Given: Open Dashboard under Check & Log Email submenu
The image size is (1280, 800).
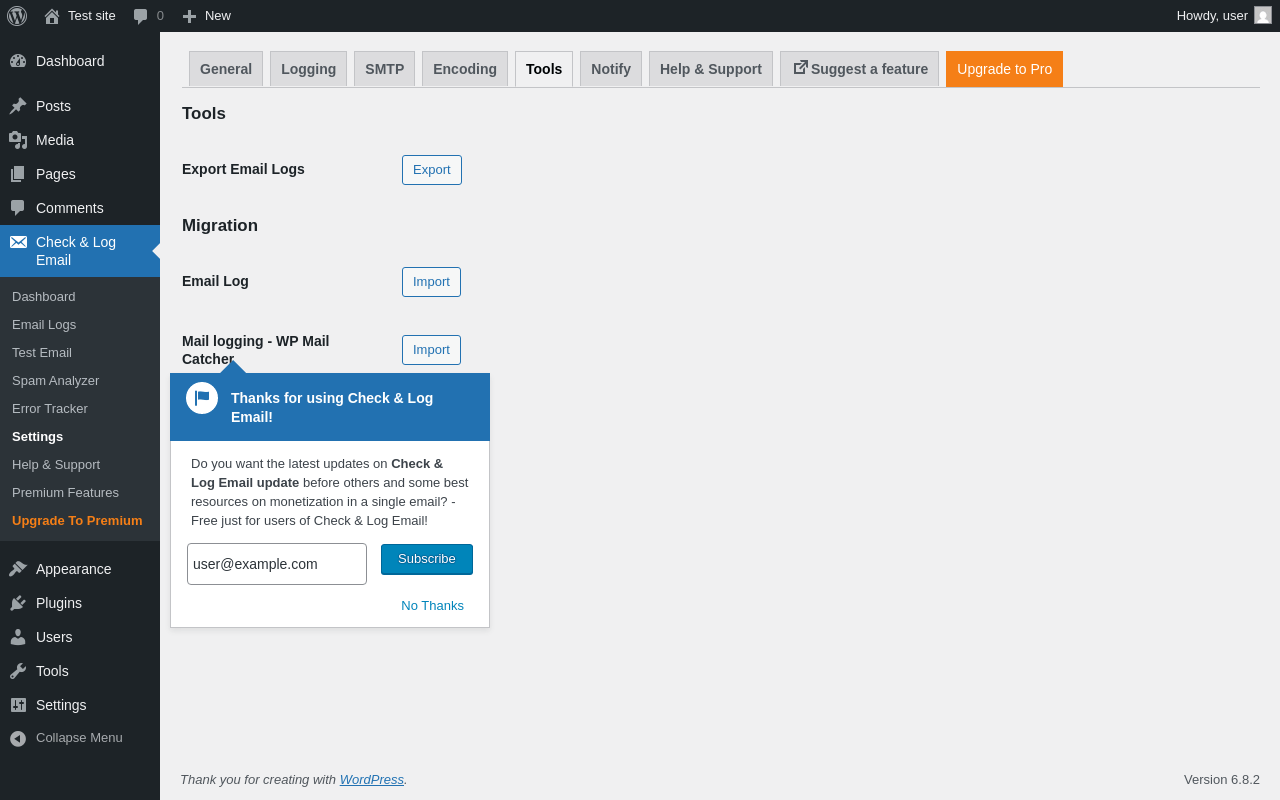Looking at the screenshot, I should coord(44,296).
